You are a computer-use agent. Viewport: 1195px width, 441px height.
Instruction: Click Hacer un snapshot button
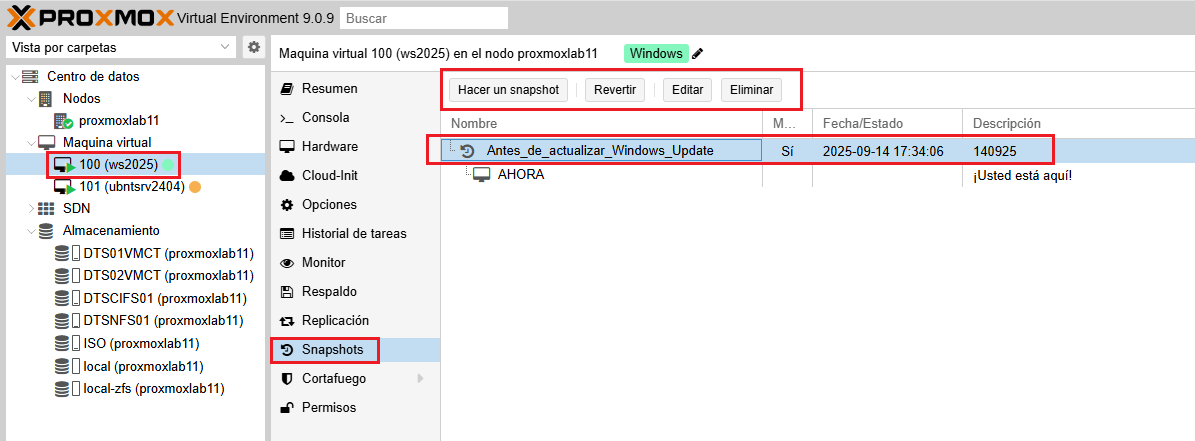(508, 90)
